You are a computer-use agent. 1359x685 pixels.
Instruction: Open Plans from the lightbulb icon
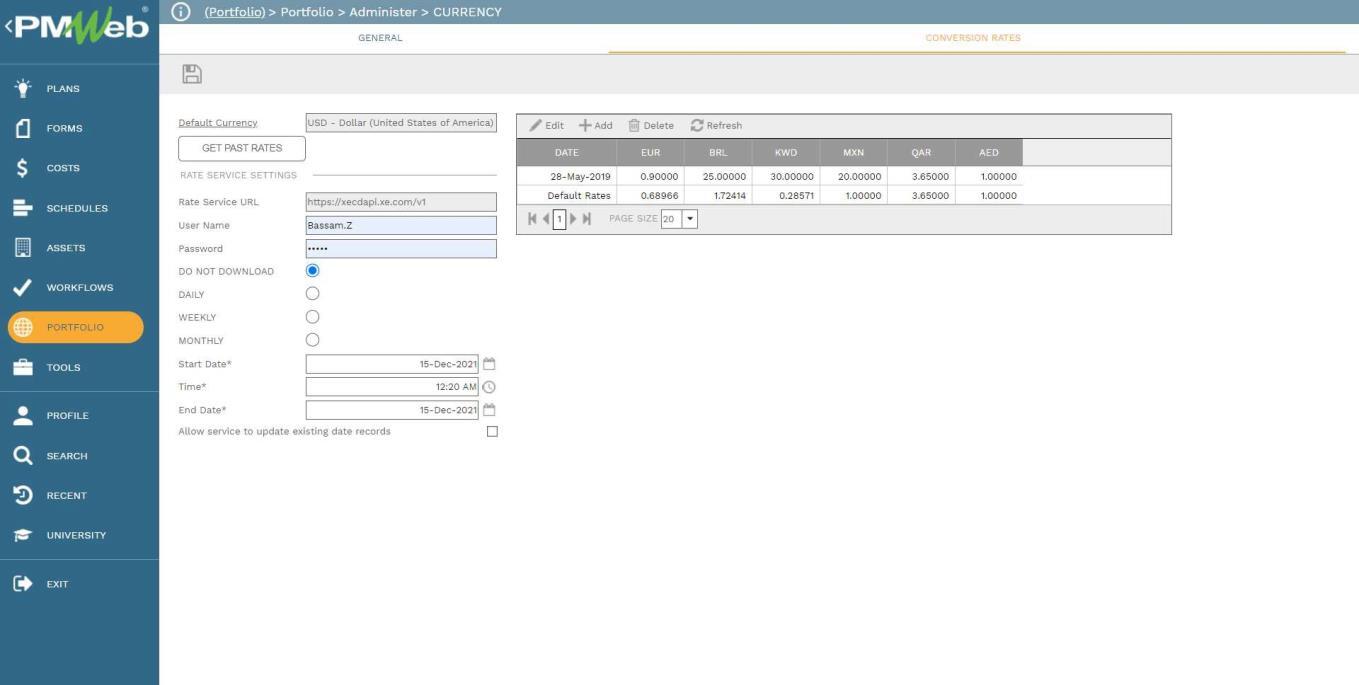tap(22, 88)
